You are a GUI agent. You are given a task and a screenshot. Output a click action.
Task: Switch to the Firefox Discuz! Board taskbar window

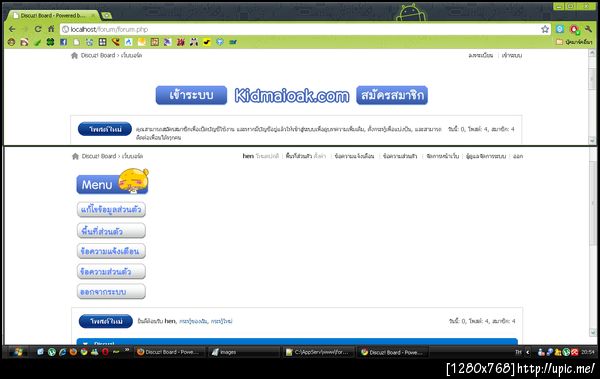(x=169, y=352)
